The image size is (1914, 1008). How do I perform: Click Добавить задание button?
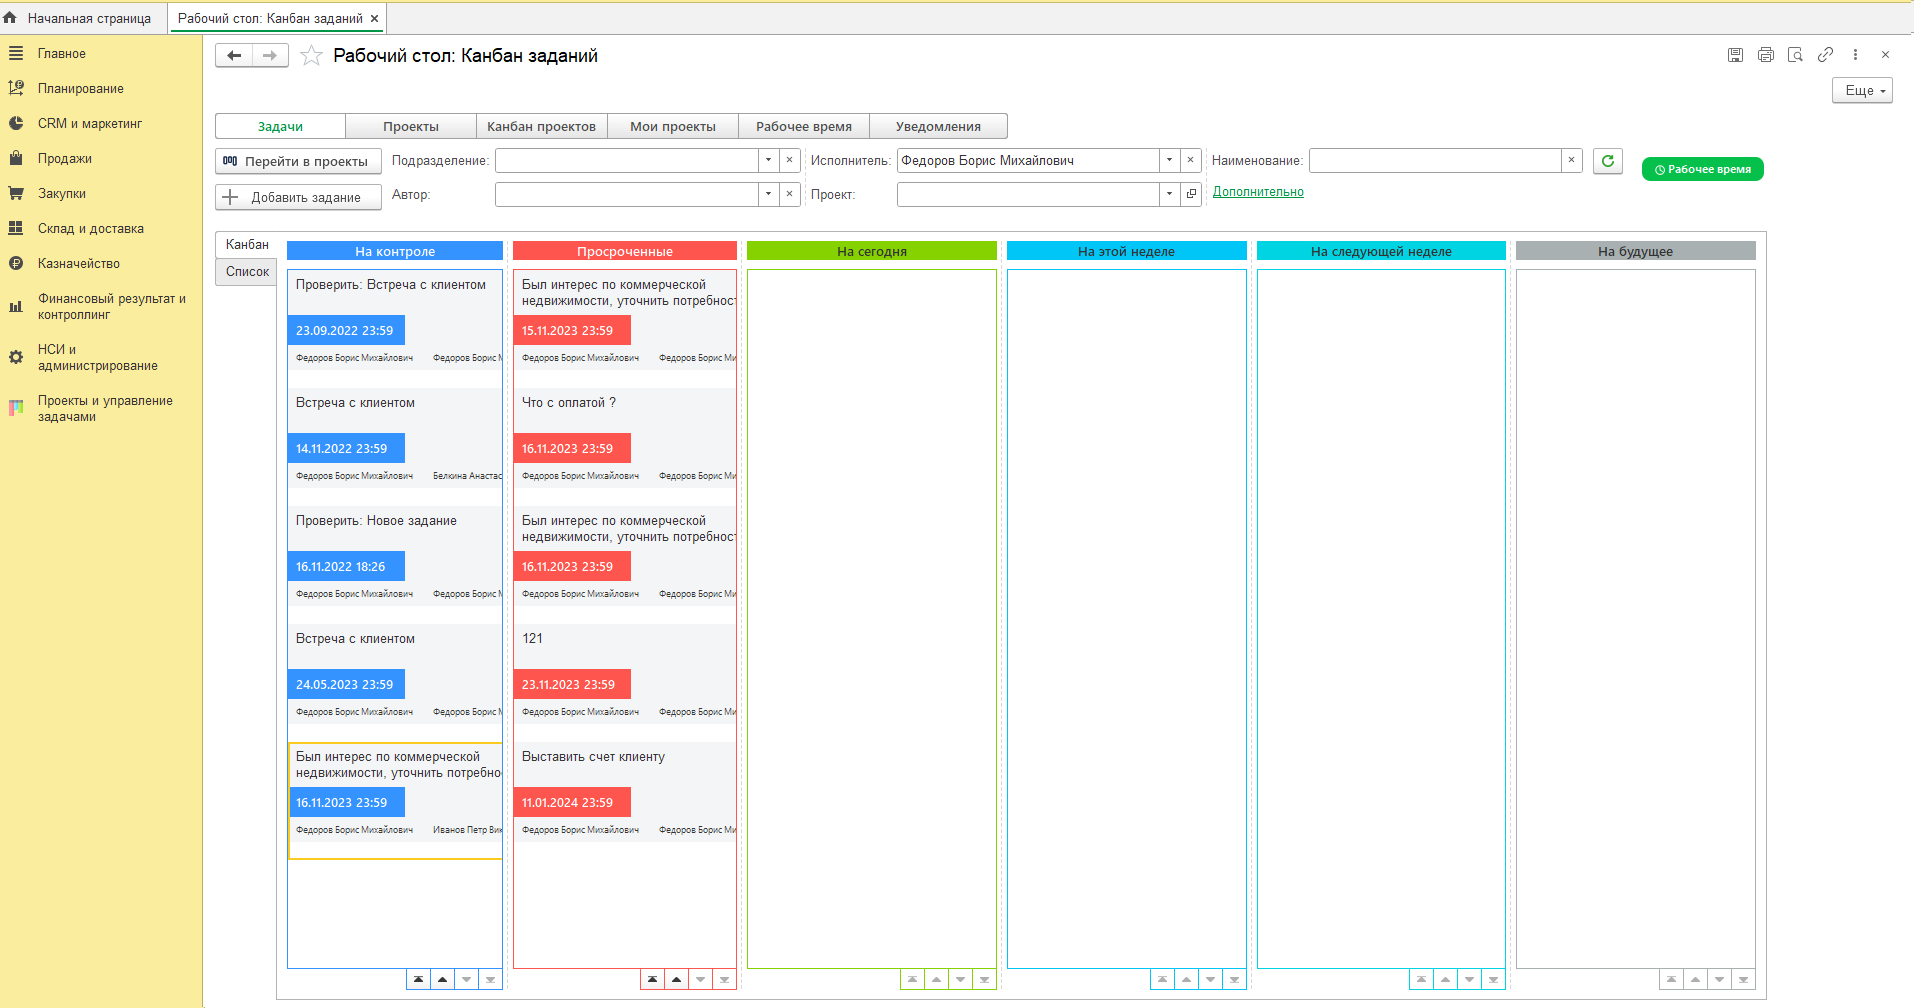tap(298, 197)
